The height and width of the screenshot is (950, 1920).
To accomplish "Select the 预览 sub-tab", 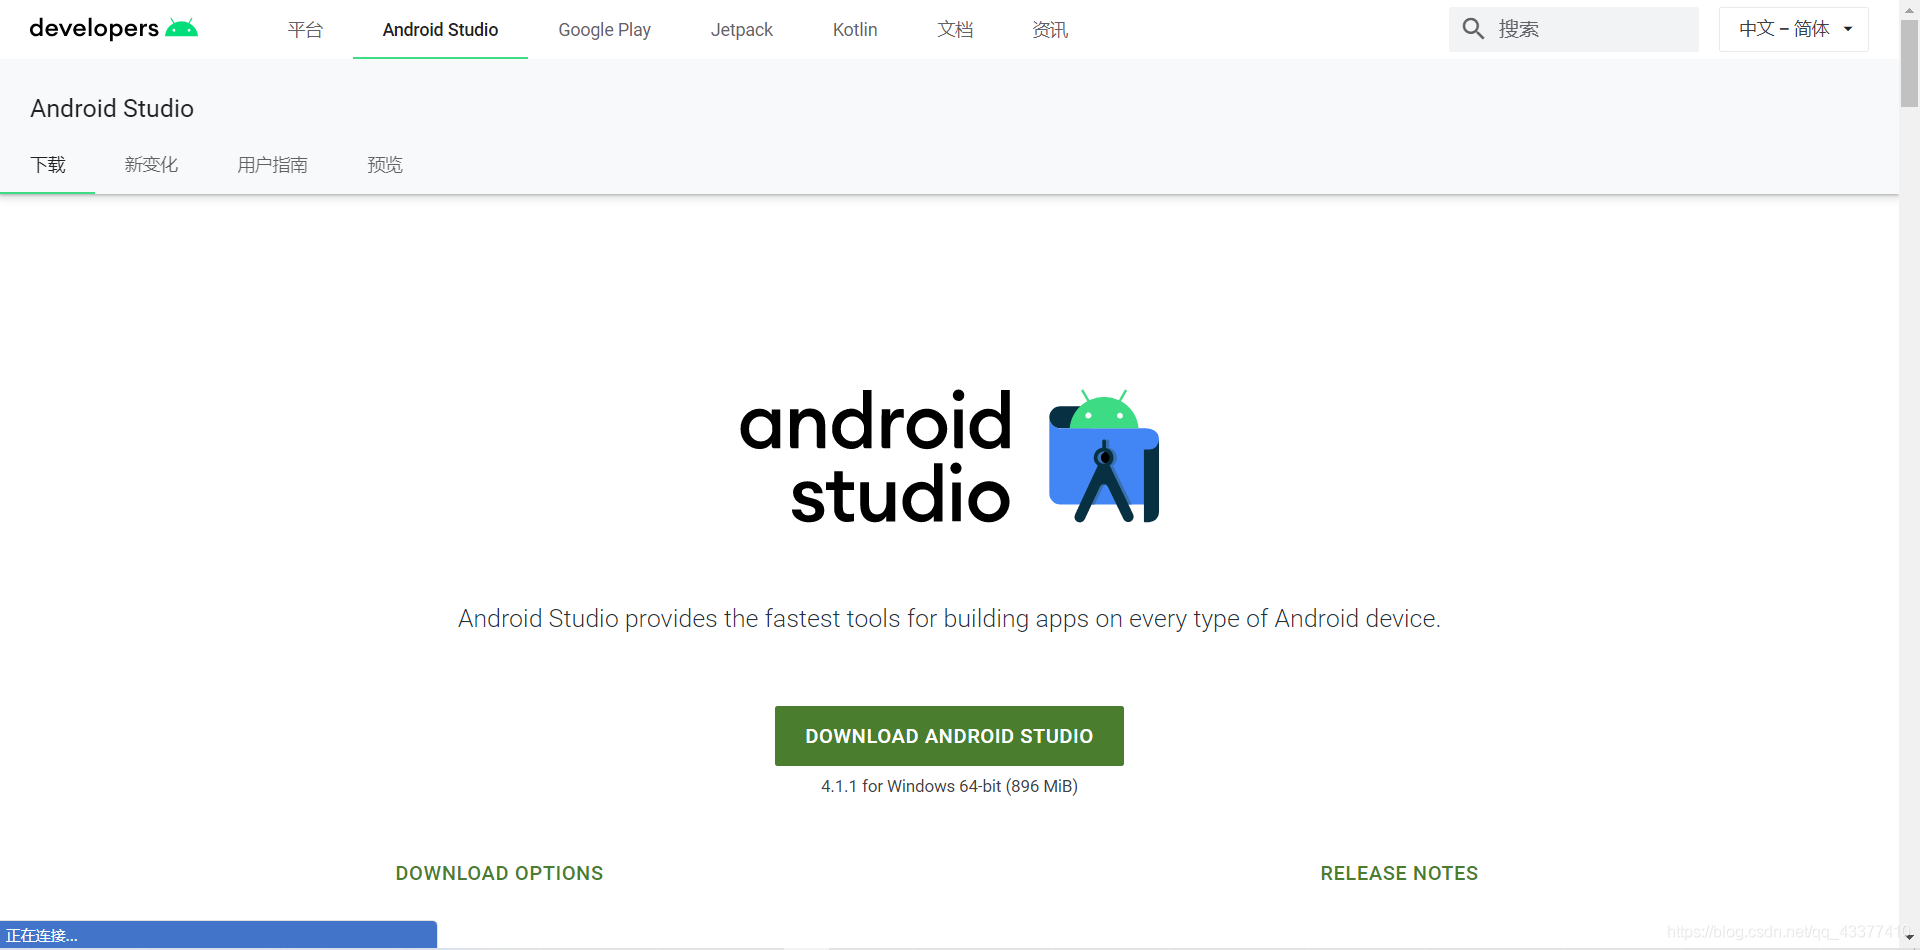I will (385, 165).
